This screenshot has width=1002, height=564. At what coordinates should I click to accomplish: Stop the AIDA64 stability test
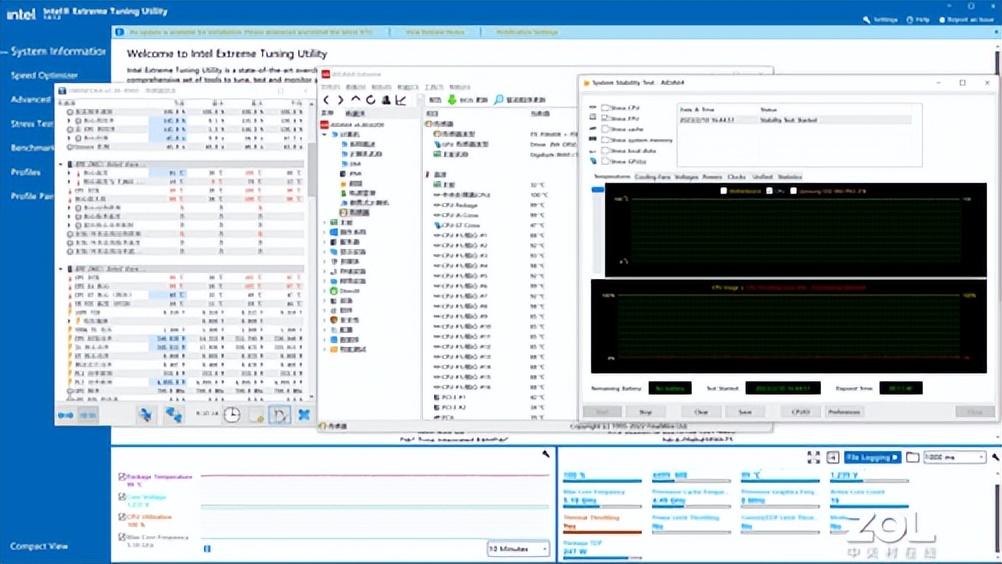(x=647, y=412)
